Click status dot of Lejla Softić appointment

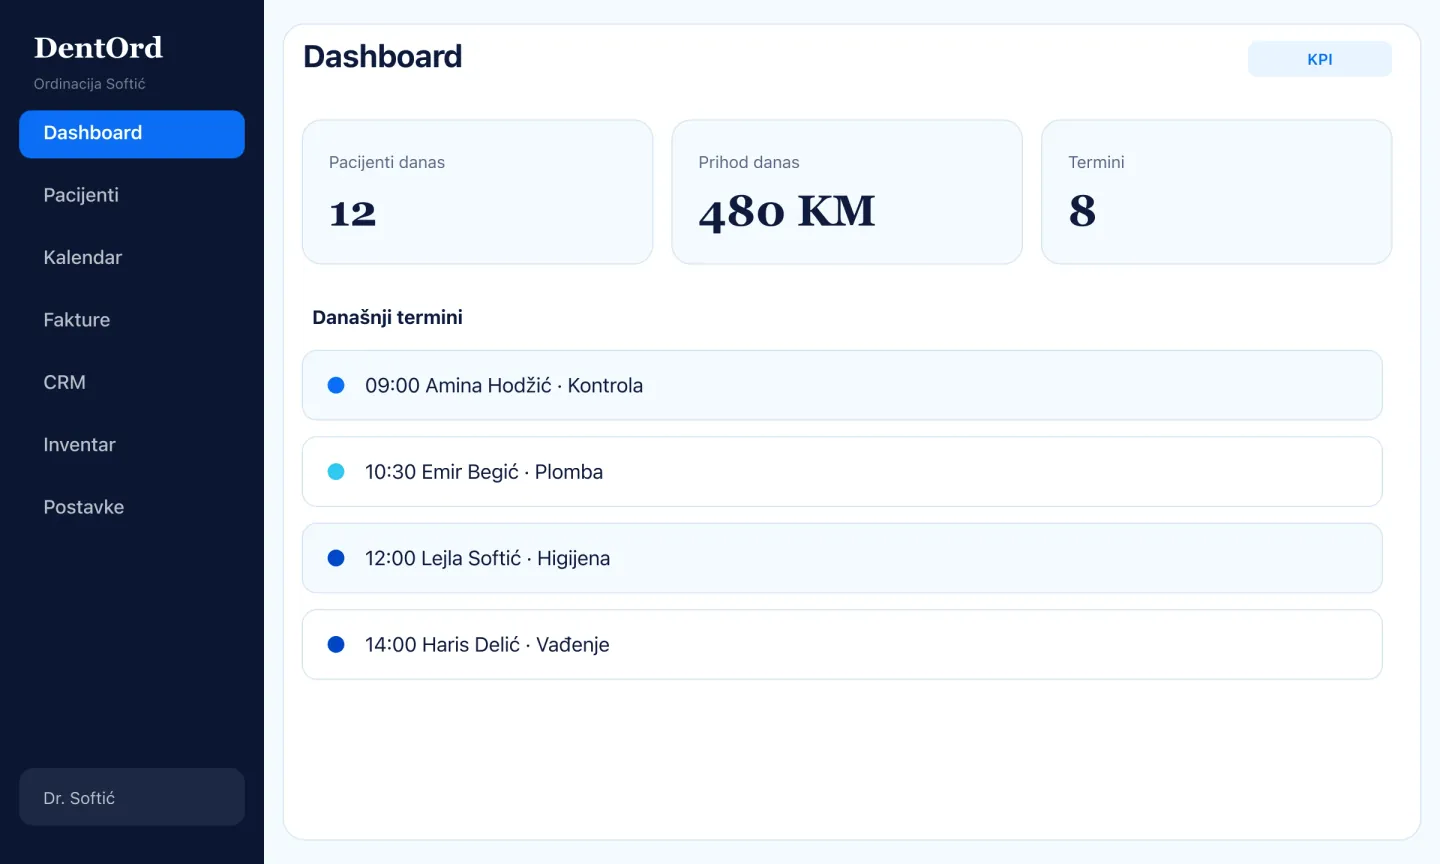click(x=336, y=558)
